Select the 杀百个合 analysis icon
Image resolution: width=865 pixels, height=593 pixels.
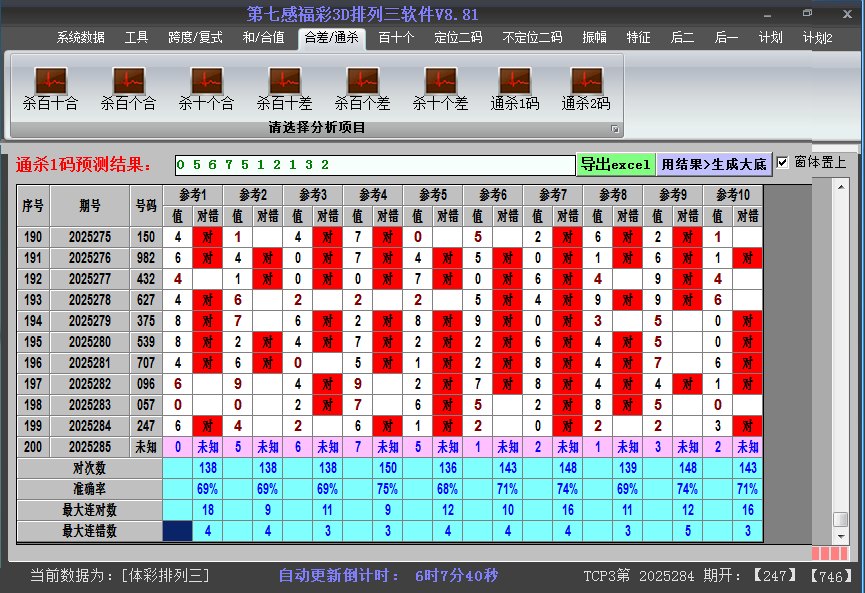[x=128, y=81]
